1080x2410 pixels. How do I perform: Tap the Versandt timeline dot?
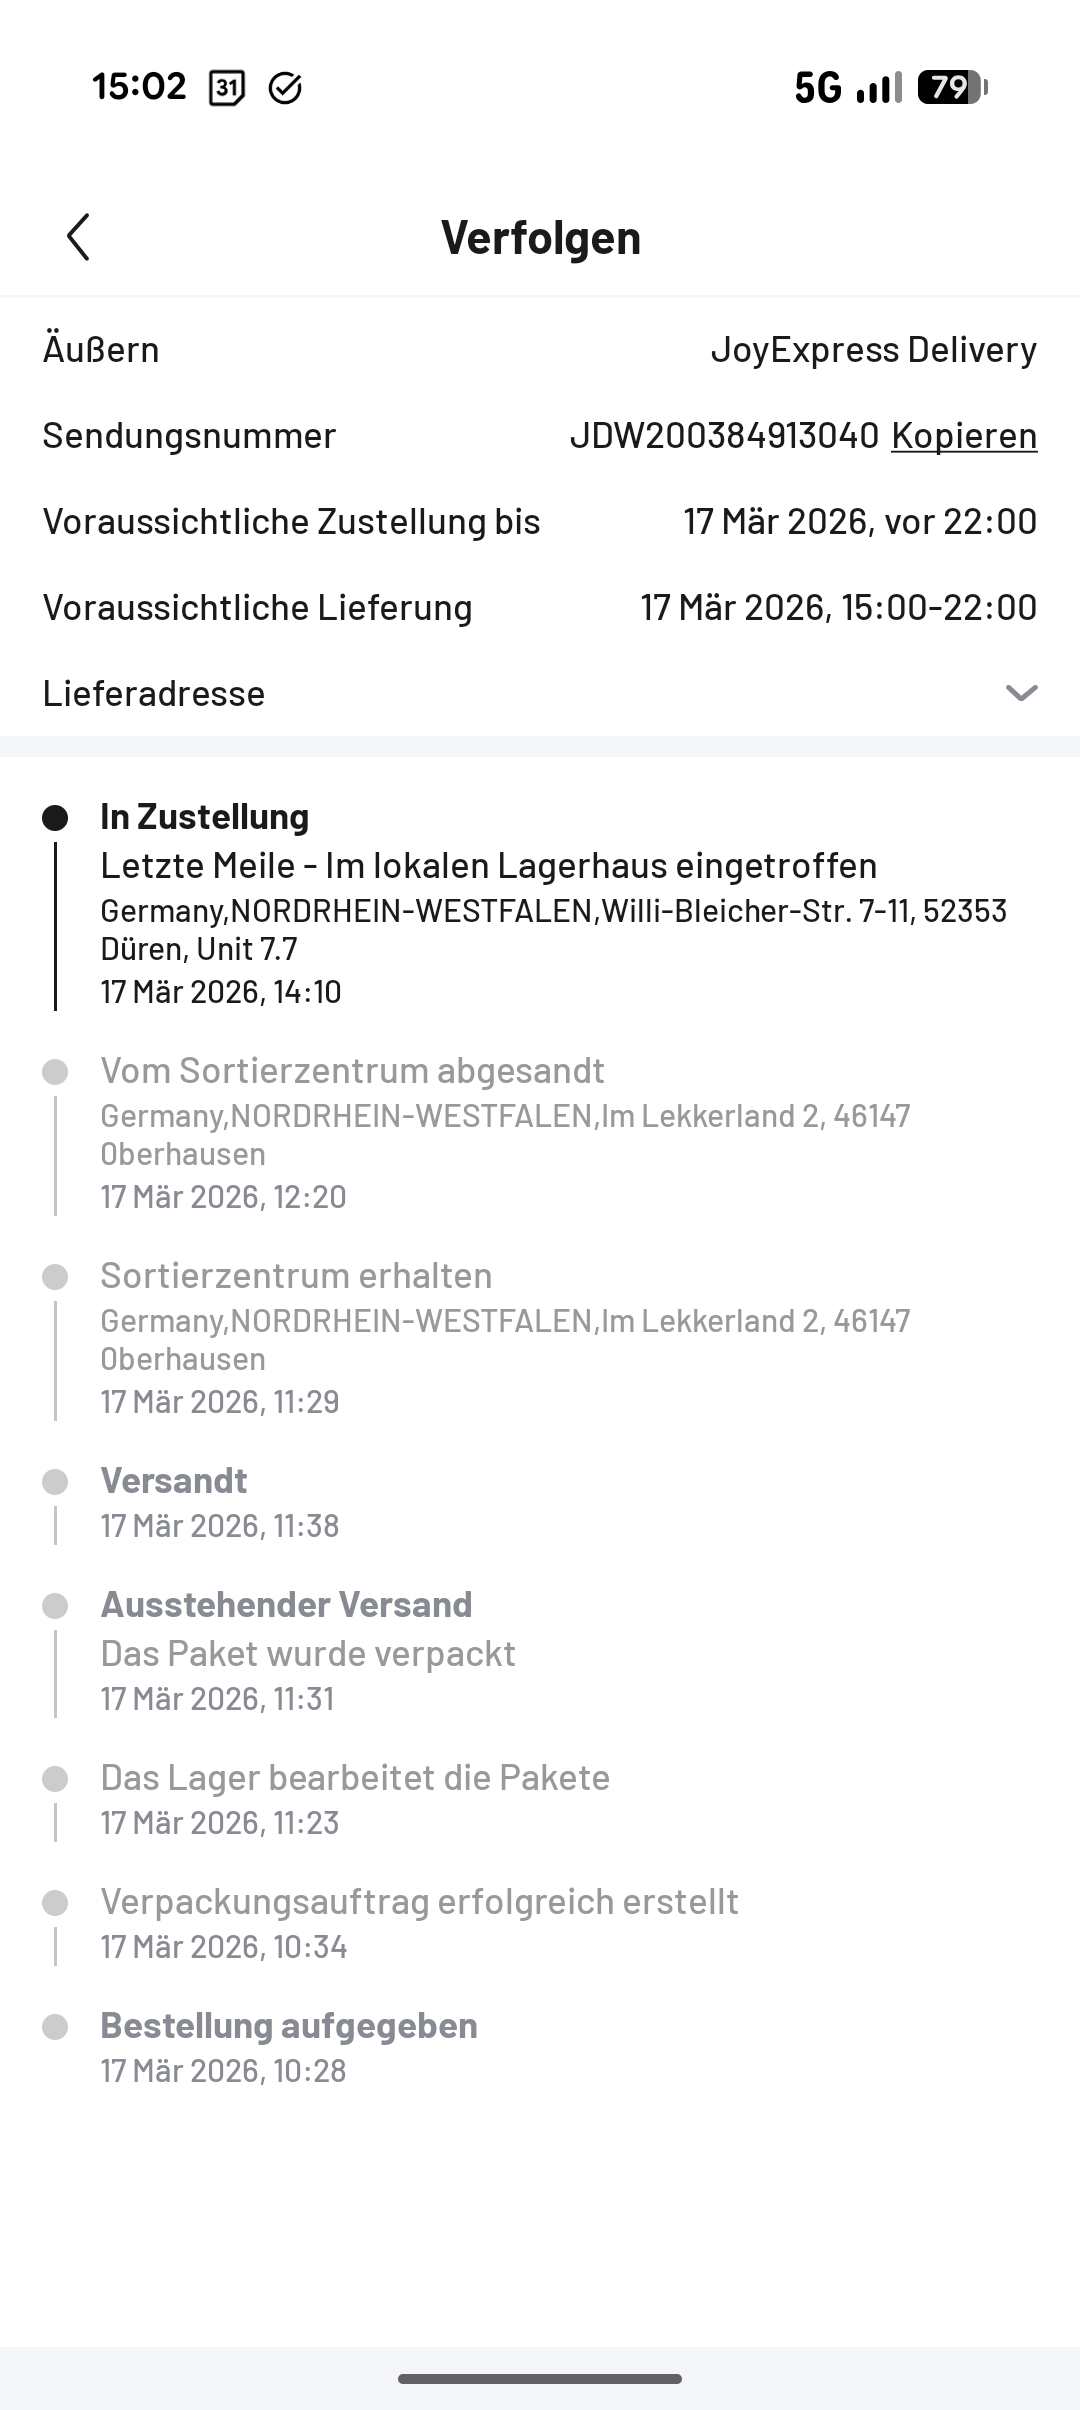click(x=55, y=1482)
